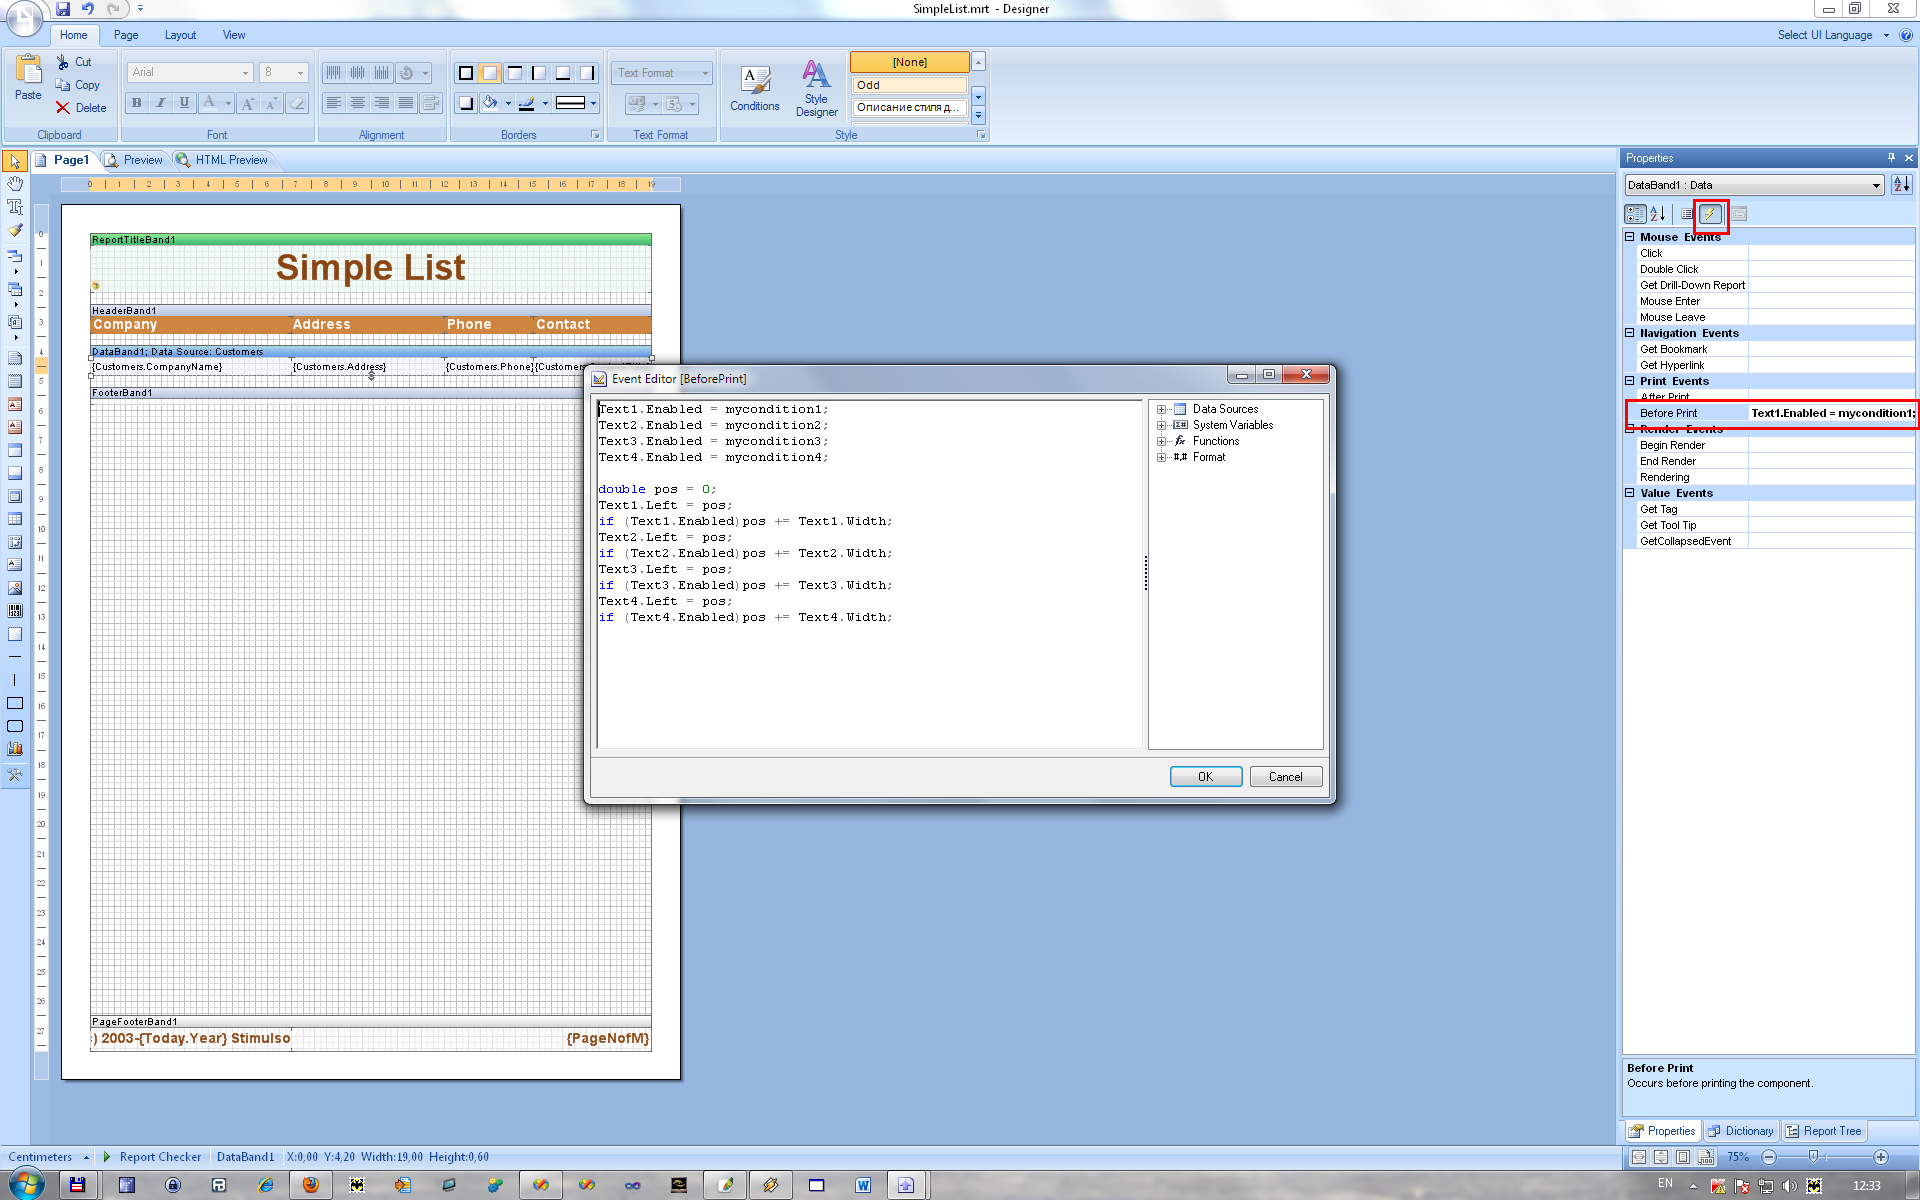Toggle Underline font formatting
The height and width of the screenshot is (1200, 1920).
(x=185, y=103)
